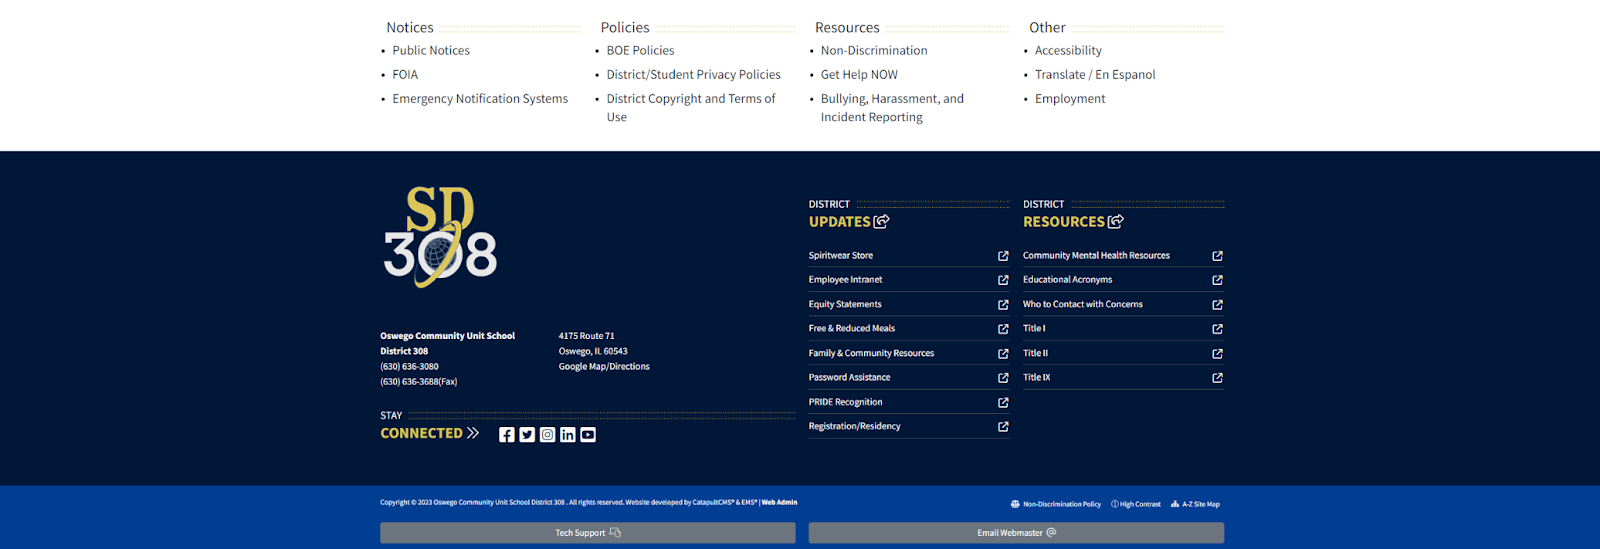Open the Instagram social icon
Image resolution: width=1600 pixels, height=549 pixels.
click(x=547, y=434)
